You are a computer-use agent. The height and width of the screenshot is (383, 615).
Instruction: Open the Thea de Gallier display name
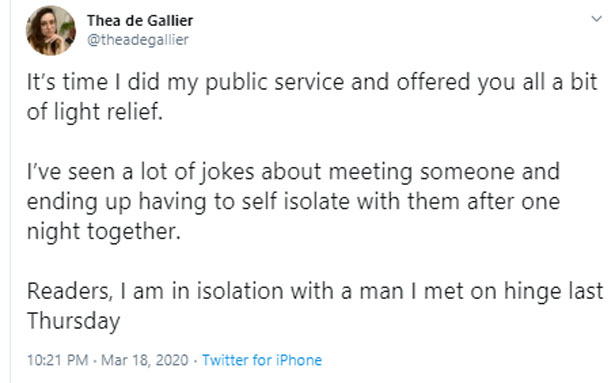tap(140, 20)
